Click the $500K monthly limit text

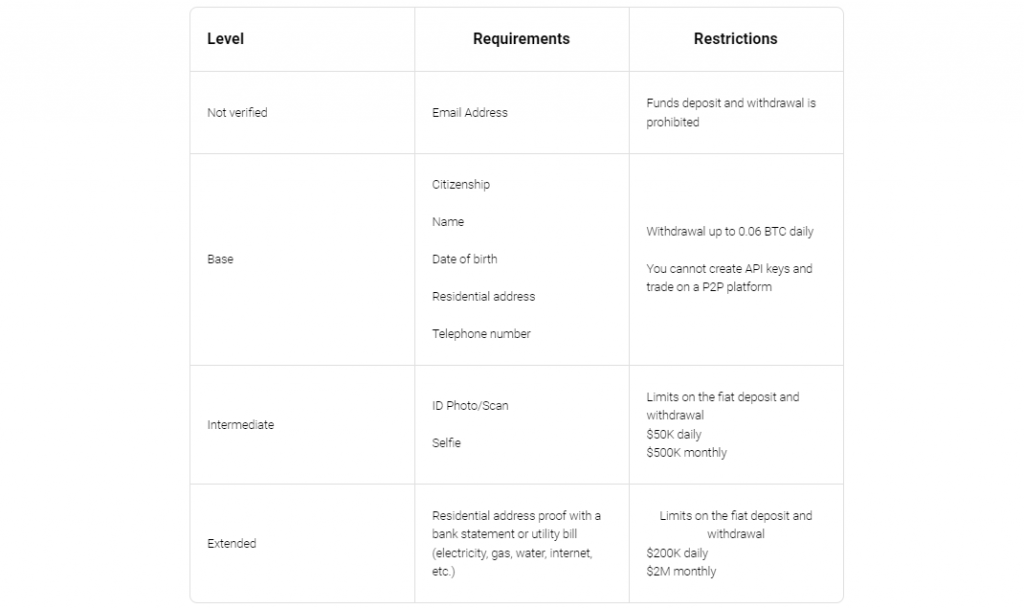pyautogui.click(x=686, y=453)
